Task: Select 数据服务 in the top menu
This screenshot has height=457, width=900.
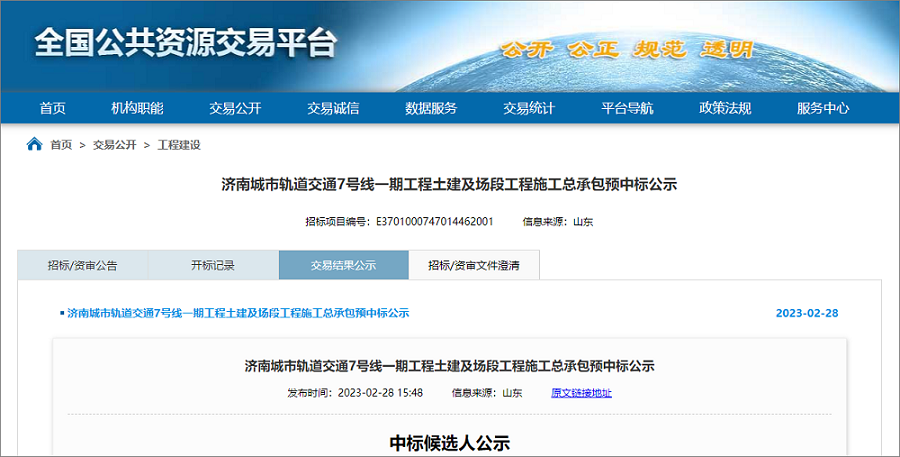Action: pyautogui.click(x=431, y=108)
